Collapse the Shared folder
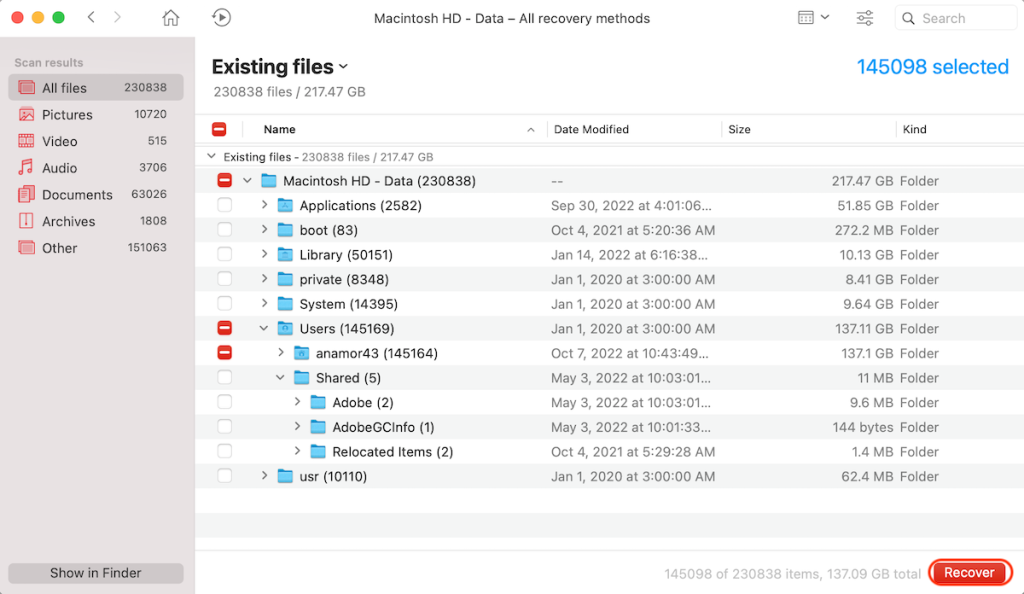 (x=280, y=377)
